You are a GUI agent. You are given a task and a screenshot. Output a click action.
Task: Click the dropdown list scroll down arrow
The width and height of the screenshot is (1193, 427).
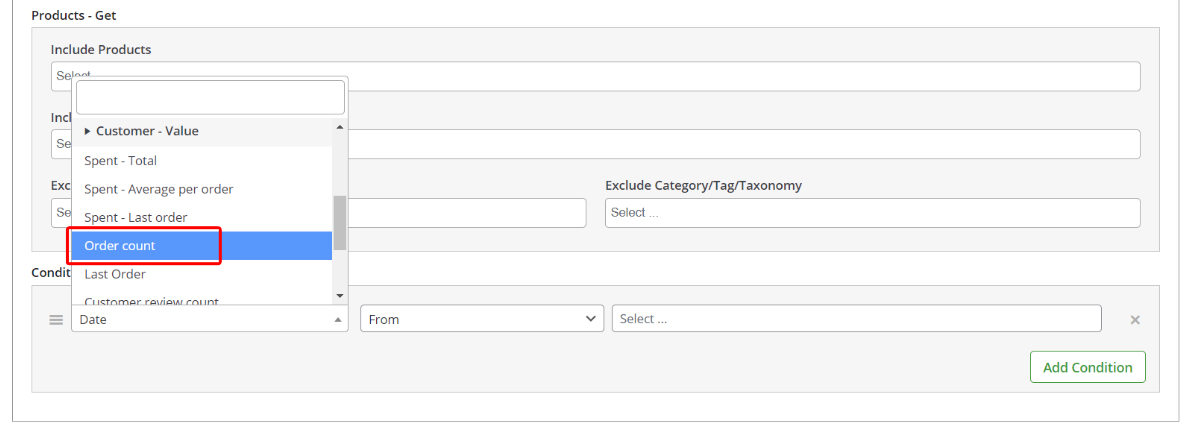coord(340,295)
